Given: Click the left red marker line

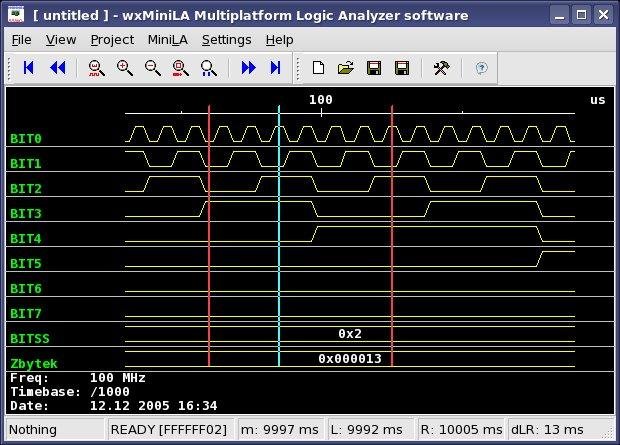Looking at the screenshot, I should tap(209, 236).
